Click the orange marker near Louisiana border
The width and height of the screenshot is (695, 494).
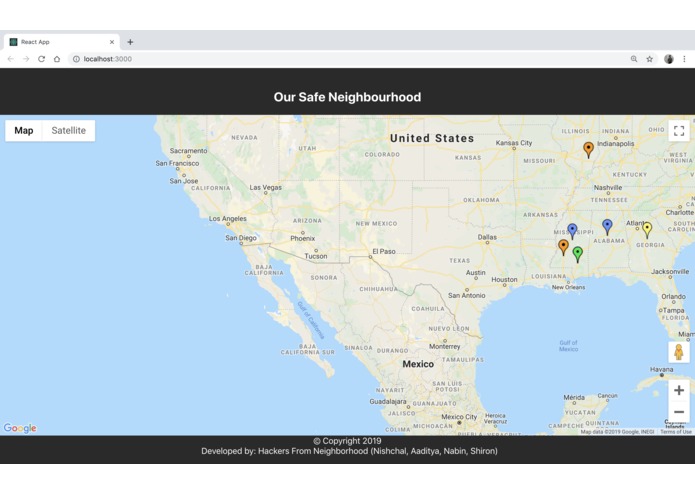coord(563,247)
